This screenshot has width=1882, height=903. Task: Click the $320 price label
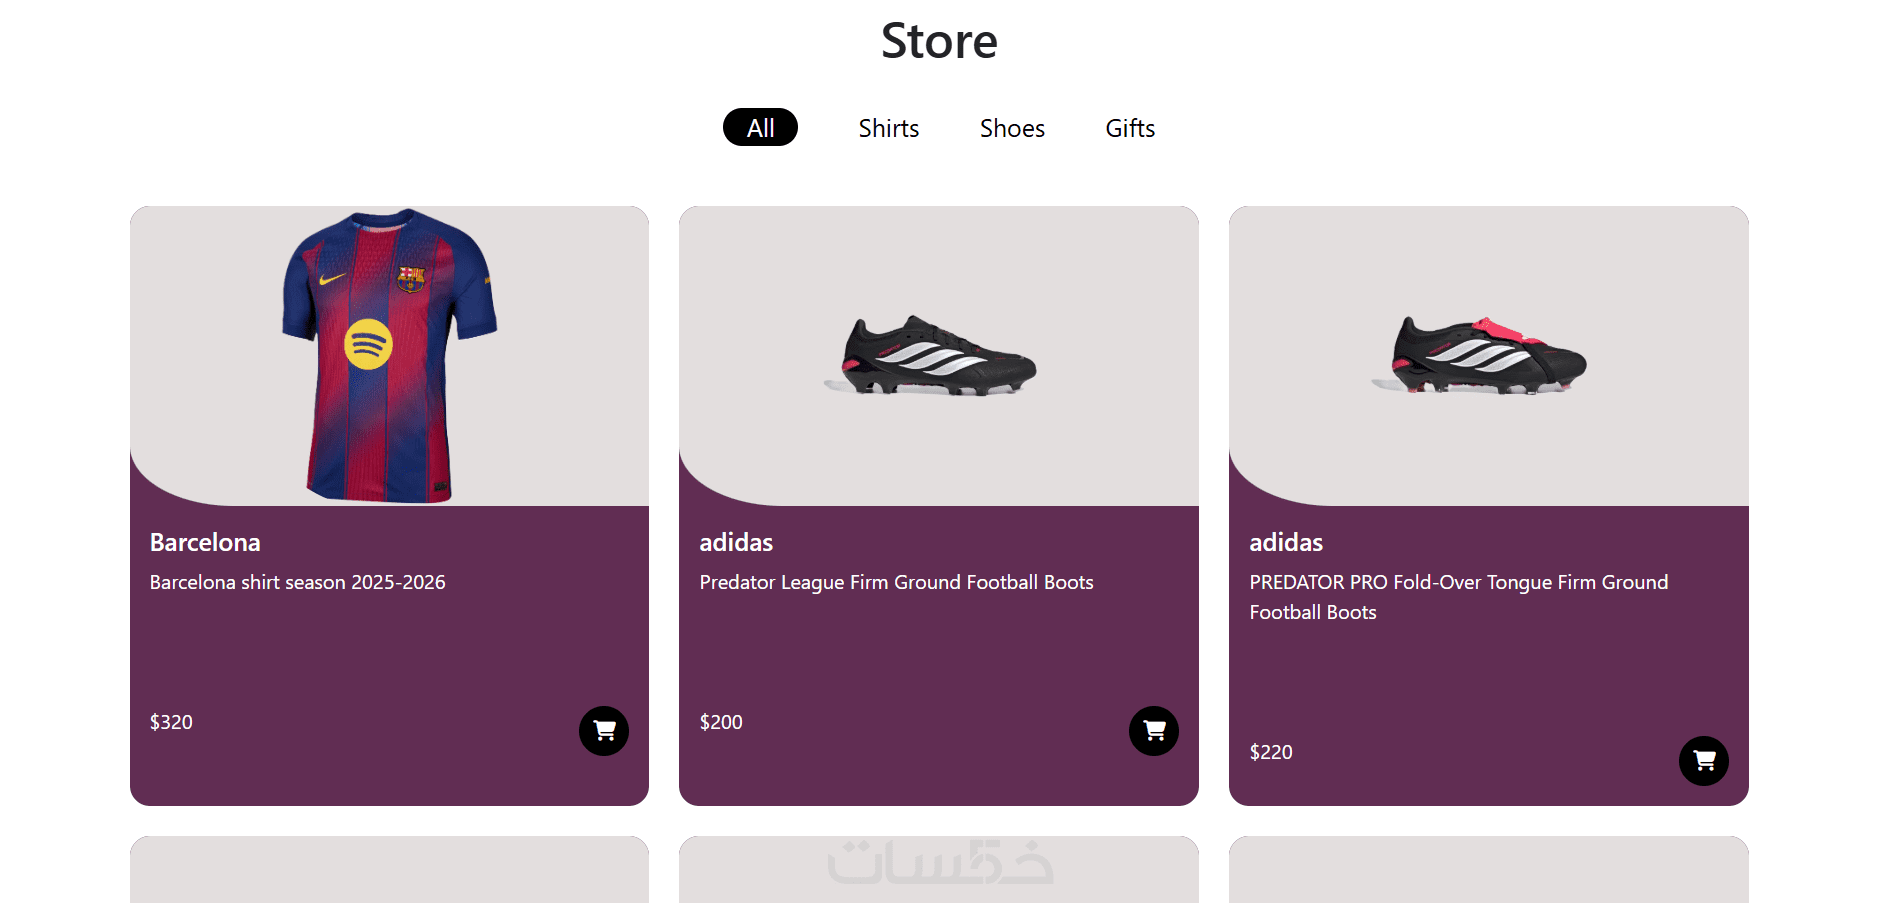point(171,722)
